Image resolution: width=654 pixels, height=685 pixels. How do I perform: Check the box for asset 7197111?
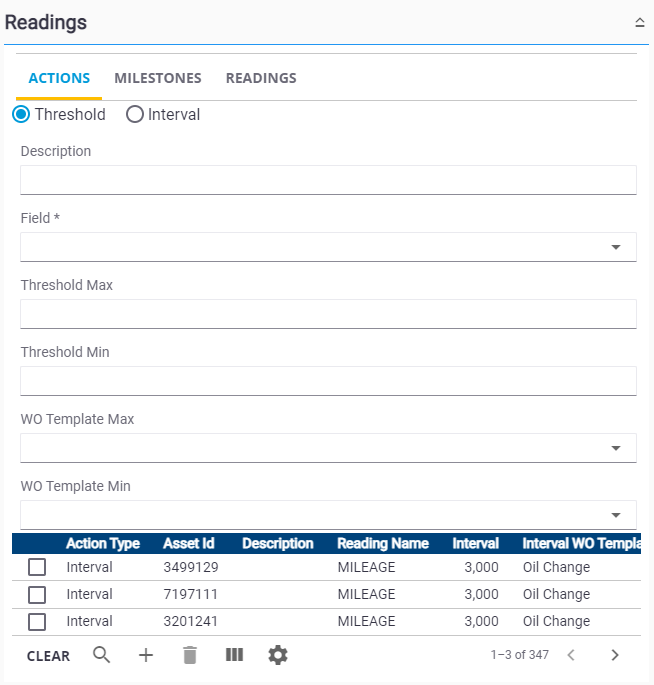37,594
